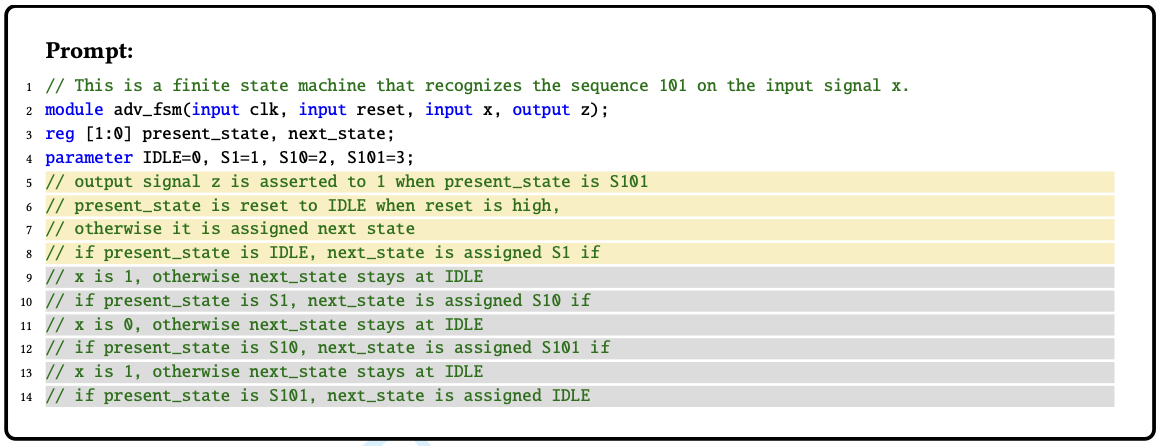Click gray comment on line 9 about x is 1
Screen dimensions: 1160x446
click(579, 277)
